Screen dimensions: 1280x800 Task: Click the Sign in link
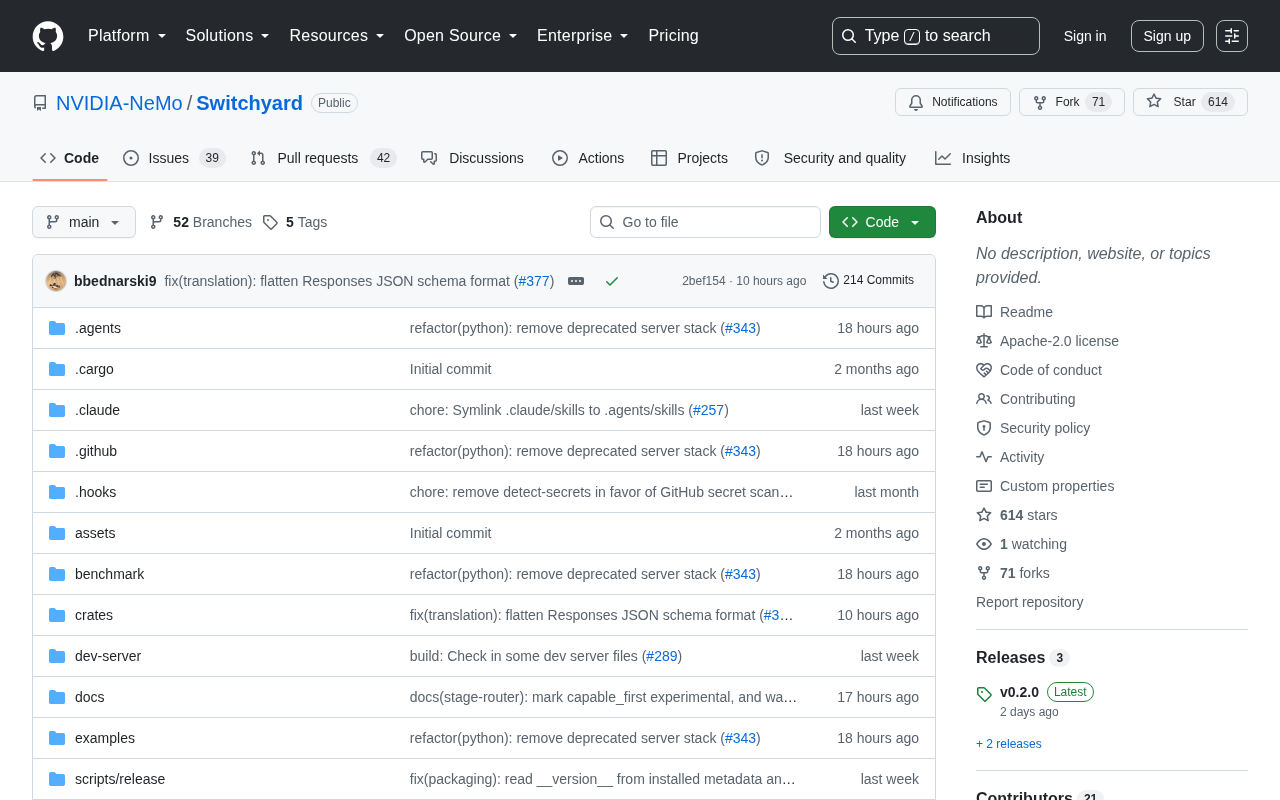tap(1085, 36)
